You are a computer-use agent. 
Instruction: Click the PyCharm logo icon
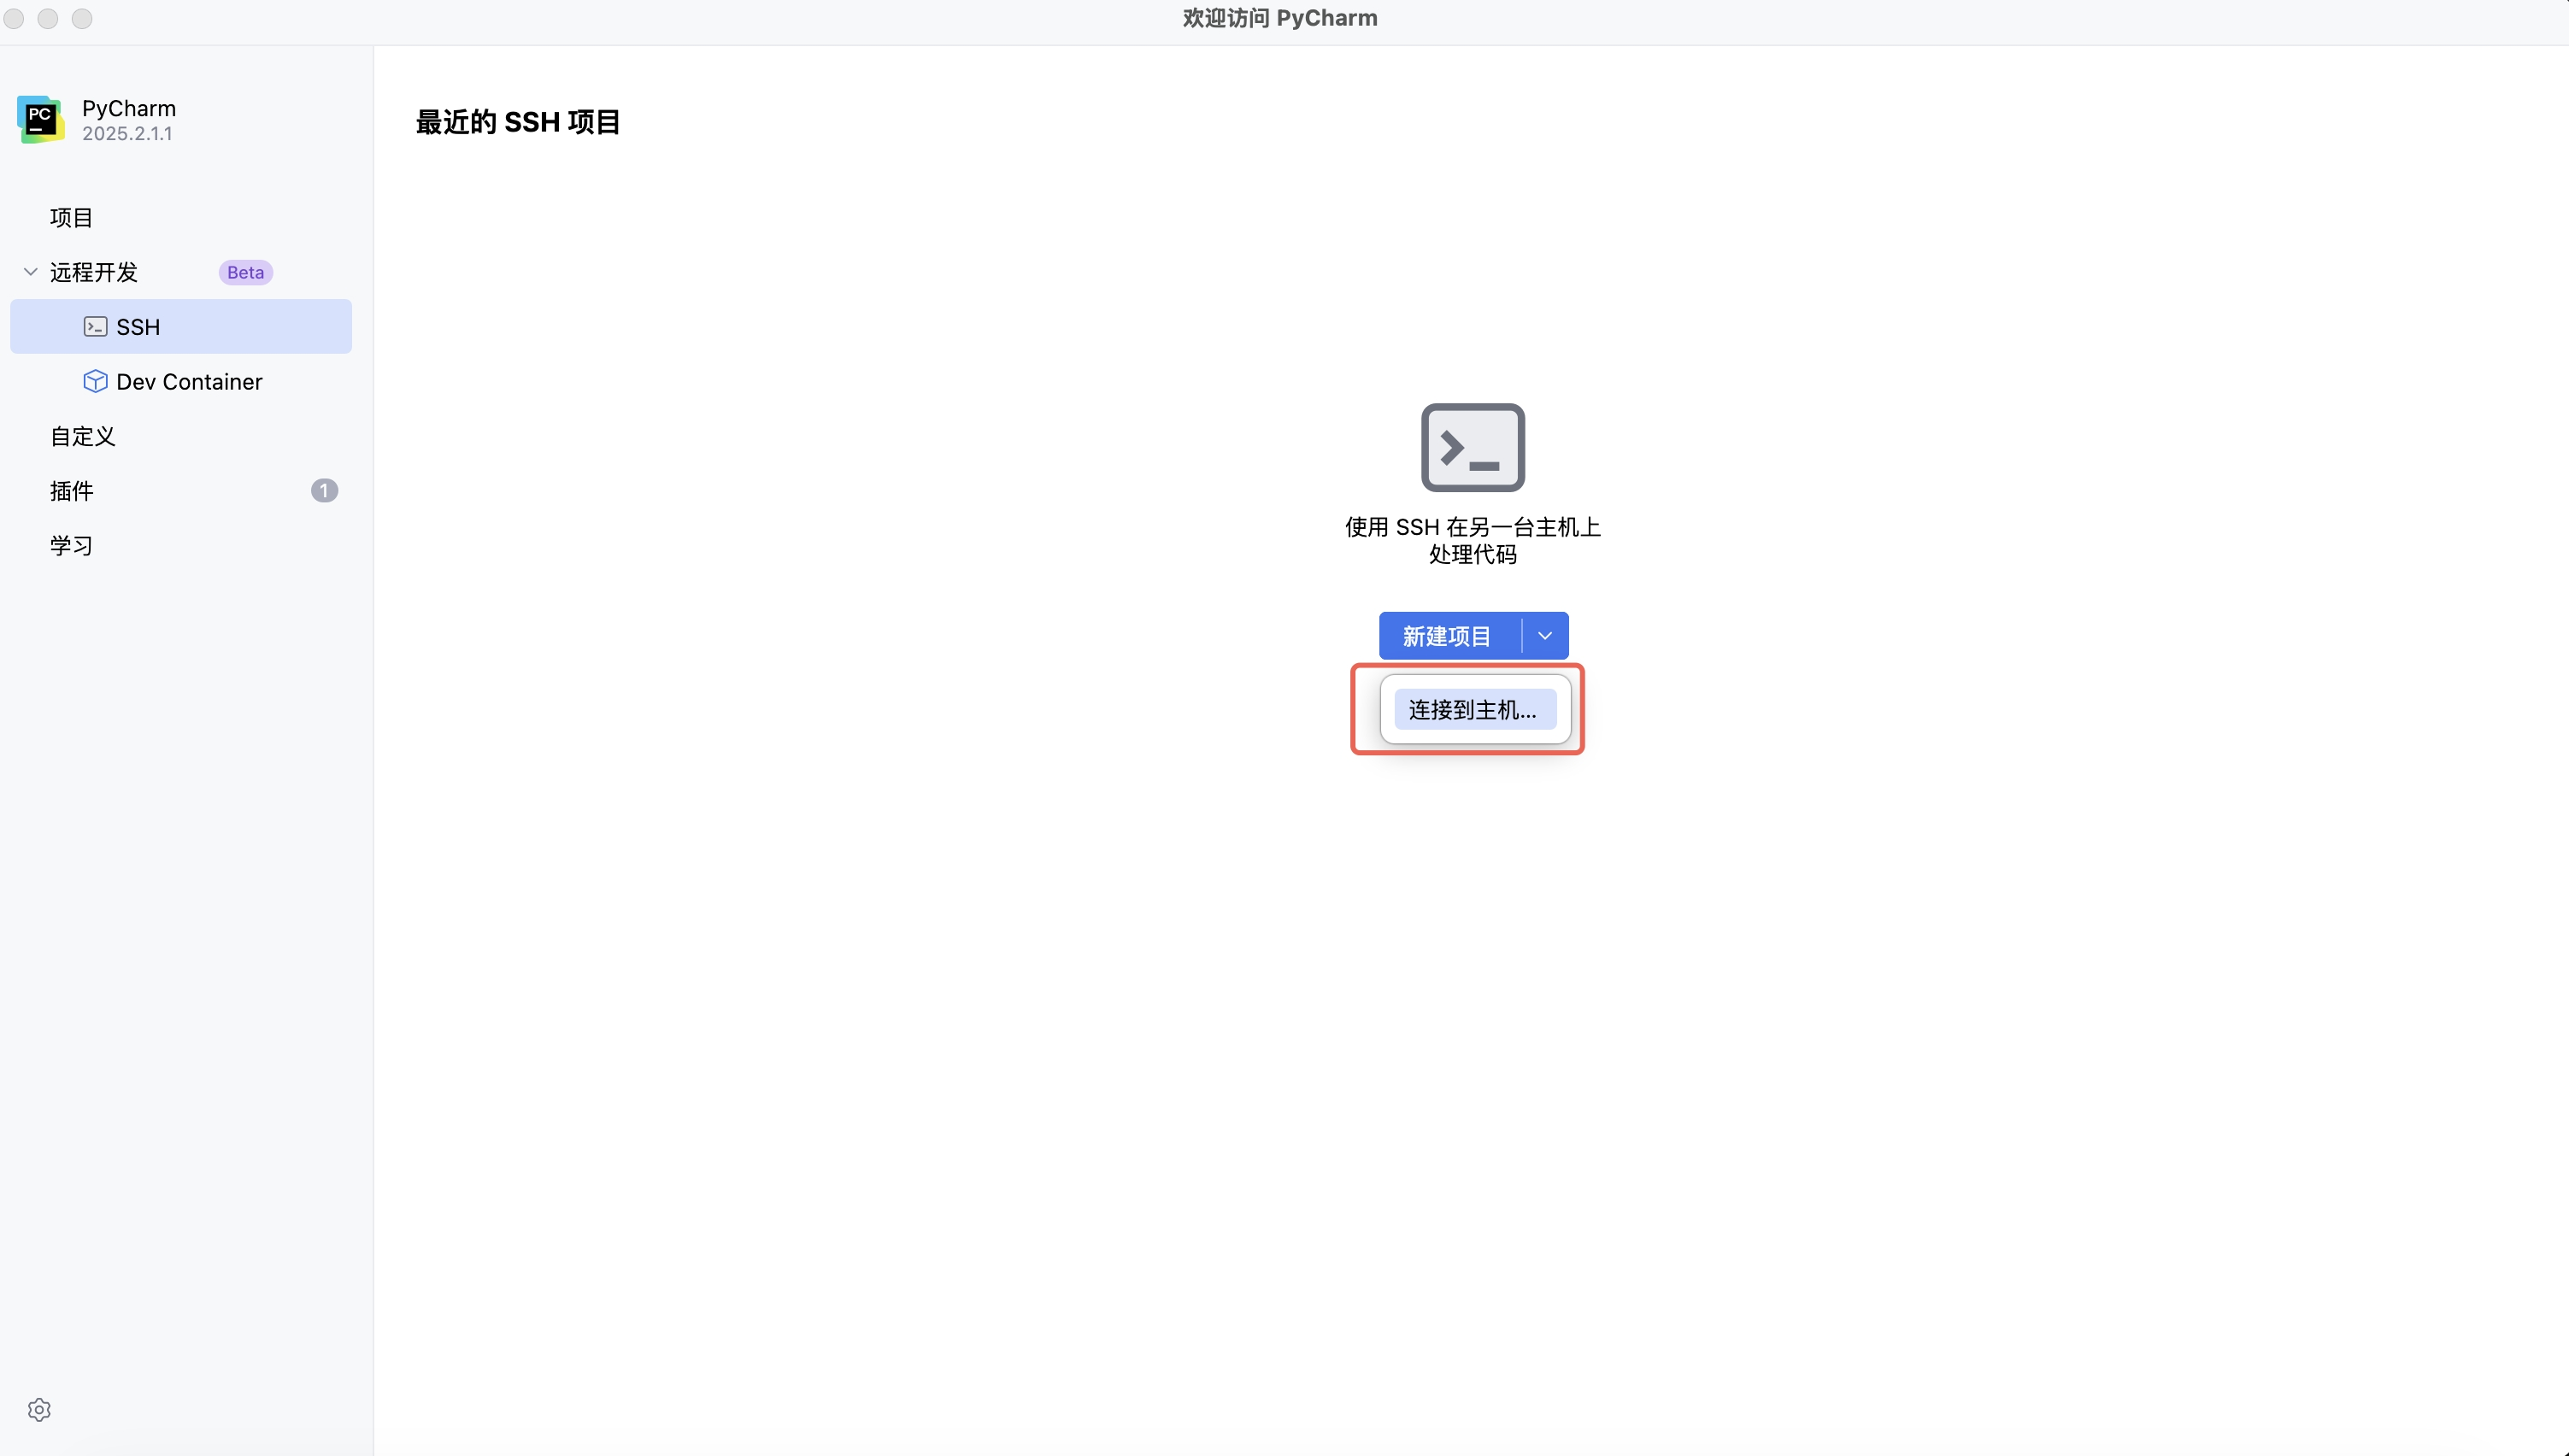[x=40, y=119]
